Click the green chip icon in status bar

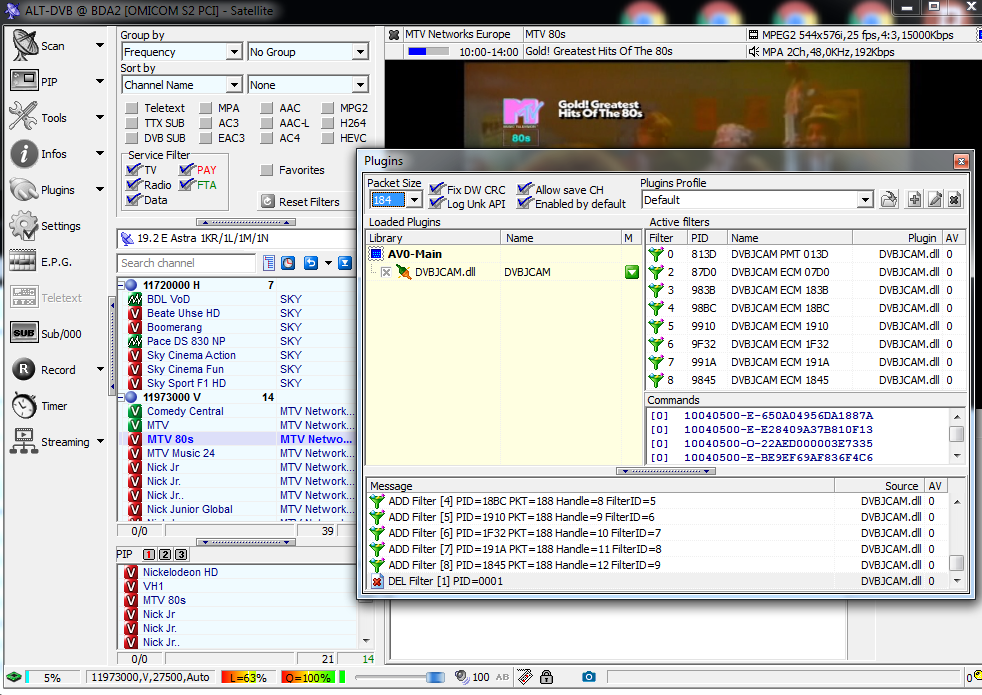pos(14,677)
